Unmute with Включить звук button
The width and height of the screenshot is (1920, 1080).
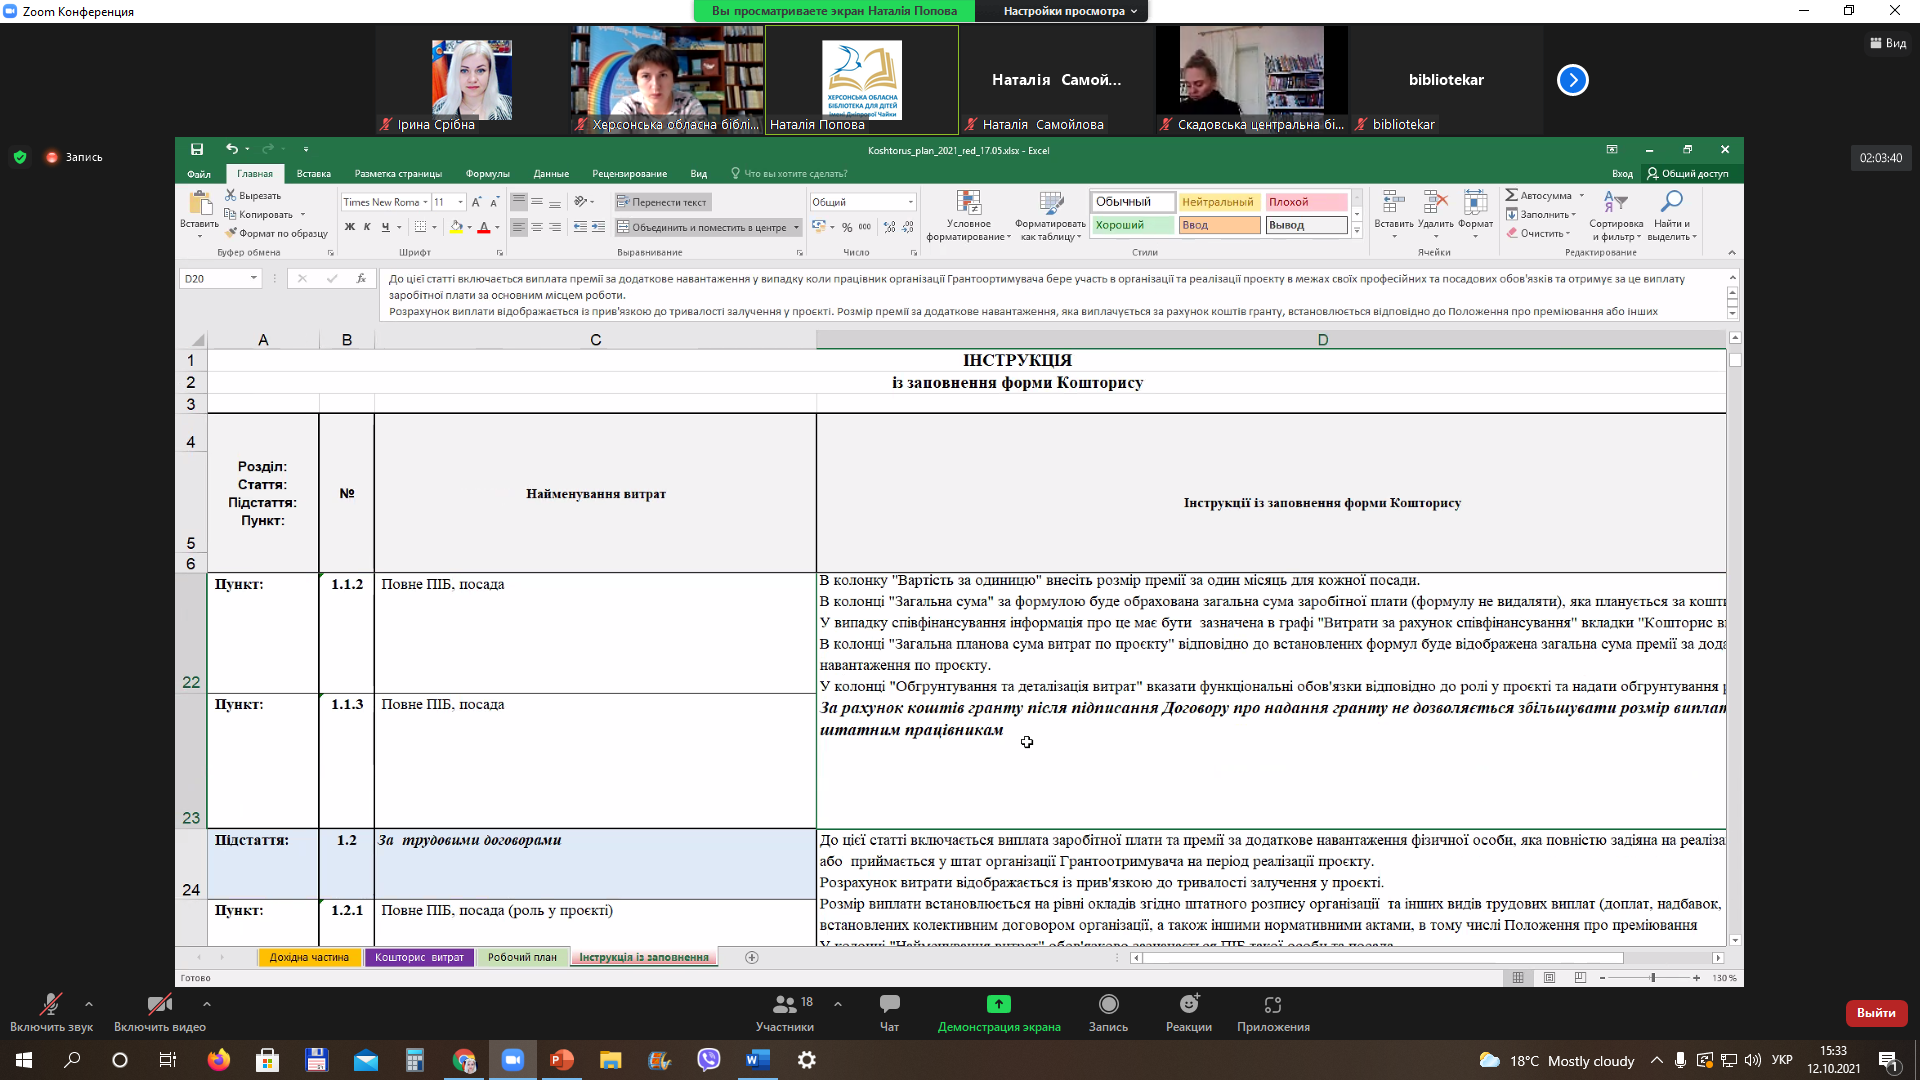coord(51,1012)
